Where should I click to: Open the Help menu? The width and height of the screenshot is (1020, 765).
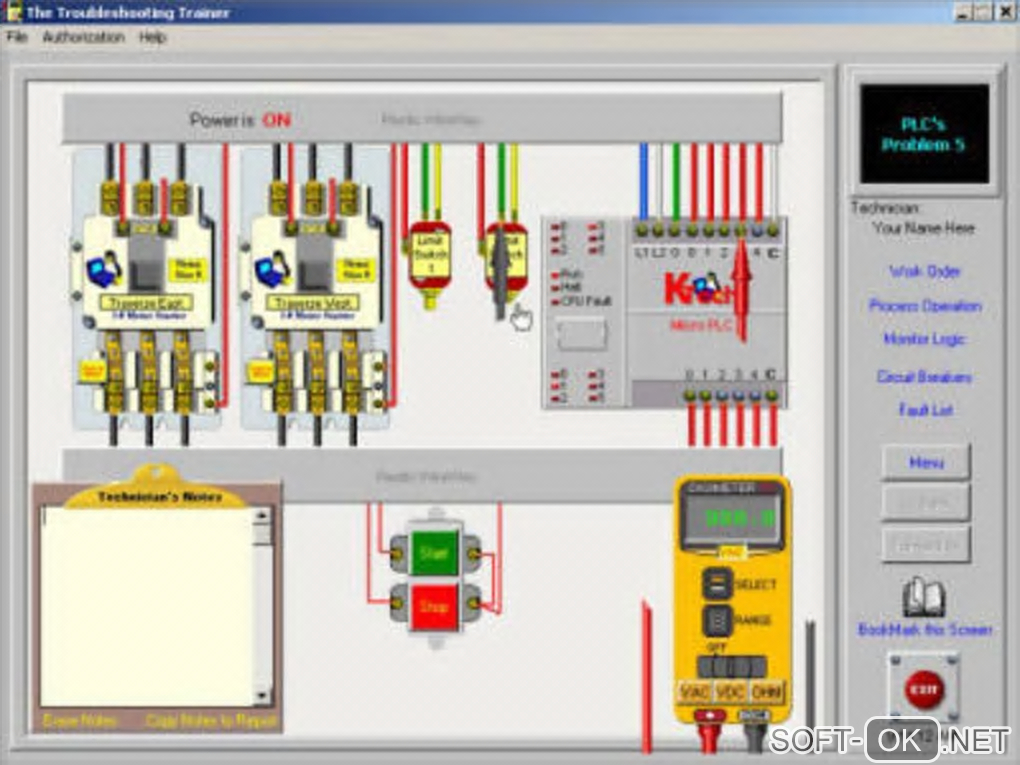pyautogui.click(x=152, y=37)
